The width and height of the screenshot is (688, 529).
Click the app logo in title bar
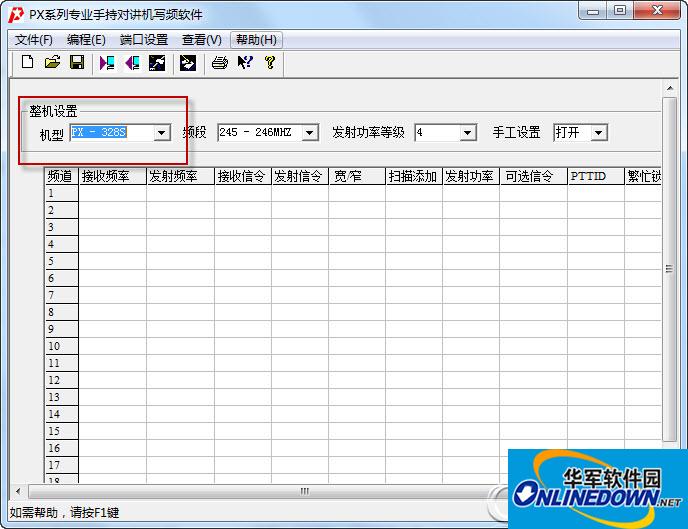coord(16,14)
